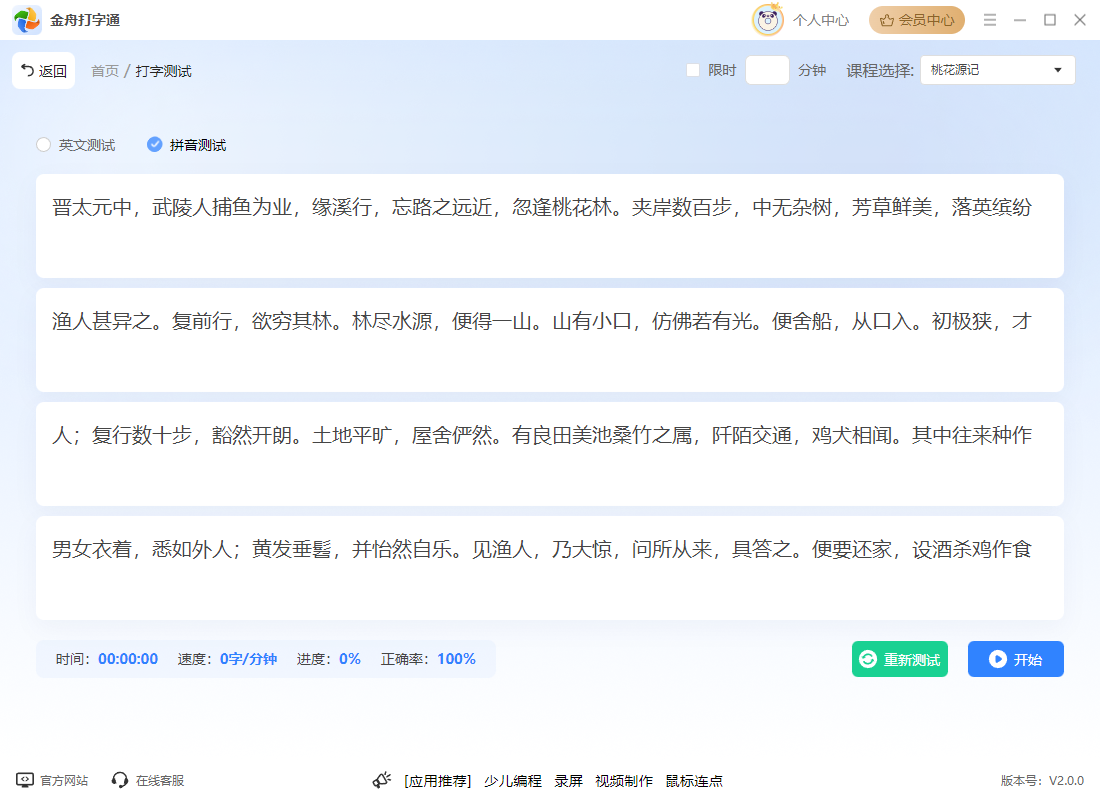Click the dropdown arrow of course selector
1100x800 pixels.
(x=1058, y=70)
